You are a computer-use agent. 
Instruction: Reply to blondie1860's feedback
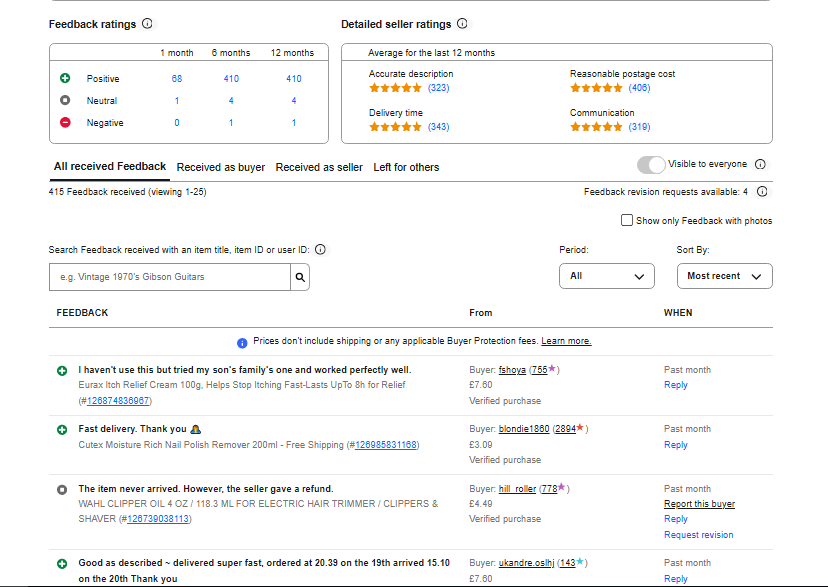(675, 445)
